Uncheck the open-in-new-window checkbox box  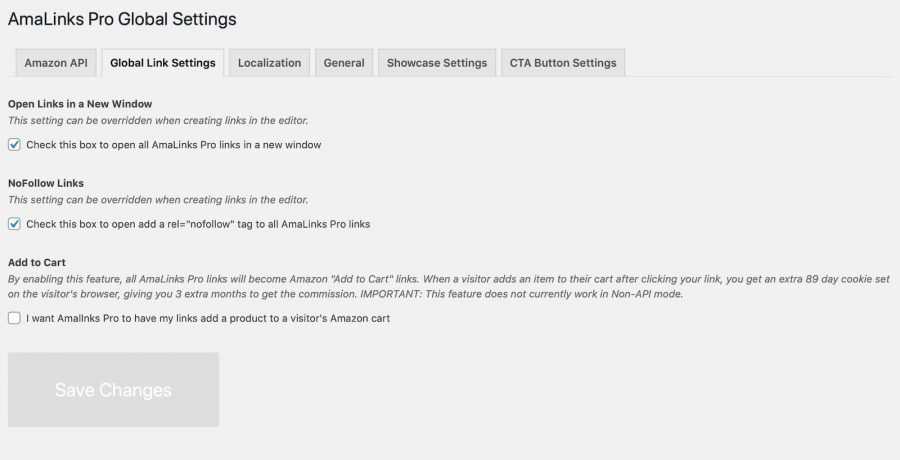pos(14,145)
